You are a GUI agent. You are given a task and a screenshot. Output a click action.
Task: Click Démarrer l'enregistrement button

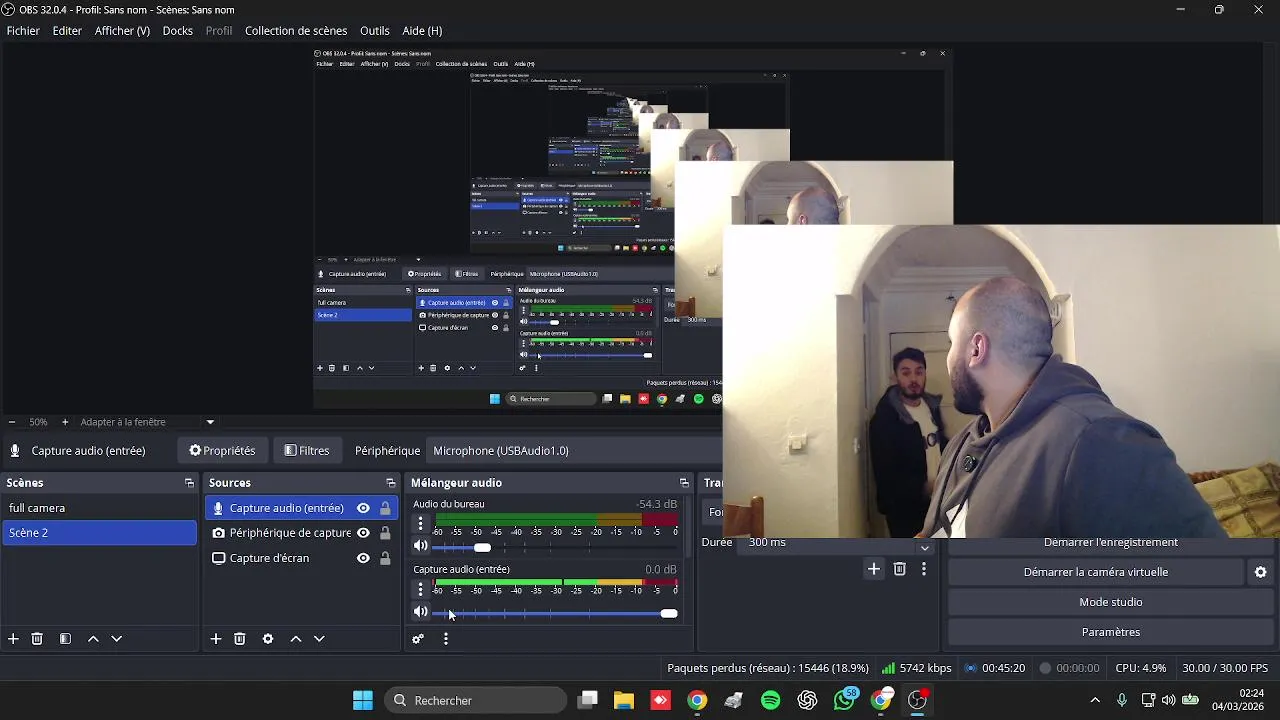click(1110, 543)
